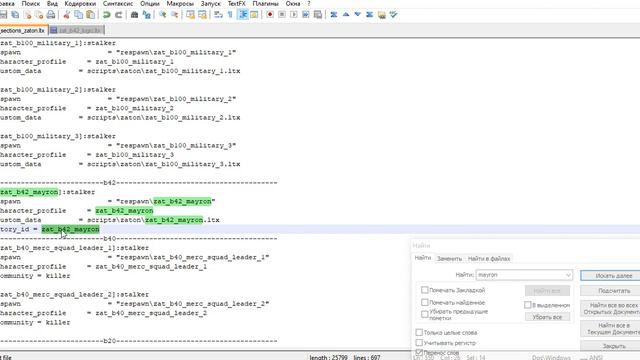Switch to 'Найти в файлах' tab

pyautogui.click(x=489, y=259)
